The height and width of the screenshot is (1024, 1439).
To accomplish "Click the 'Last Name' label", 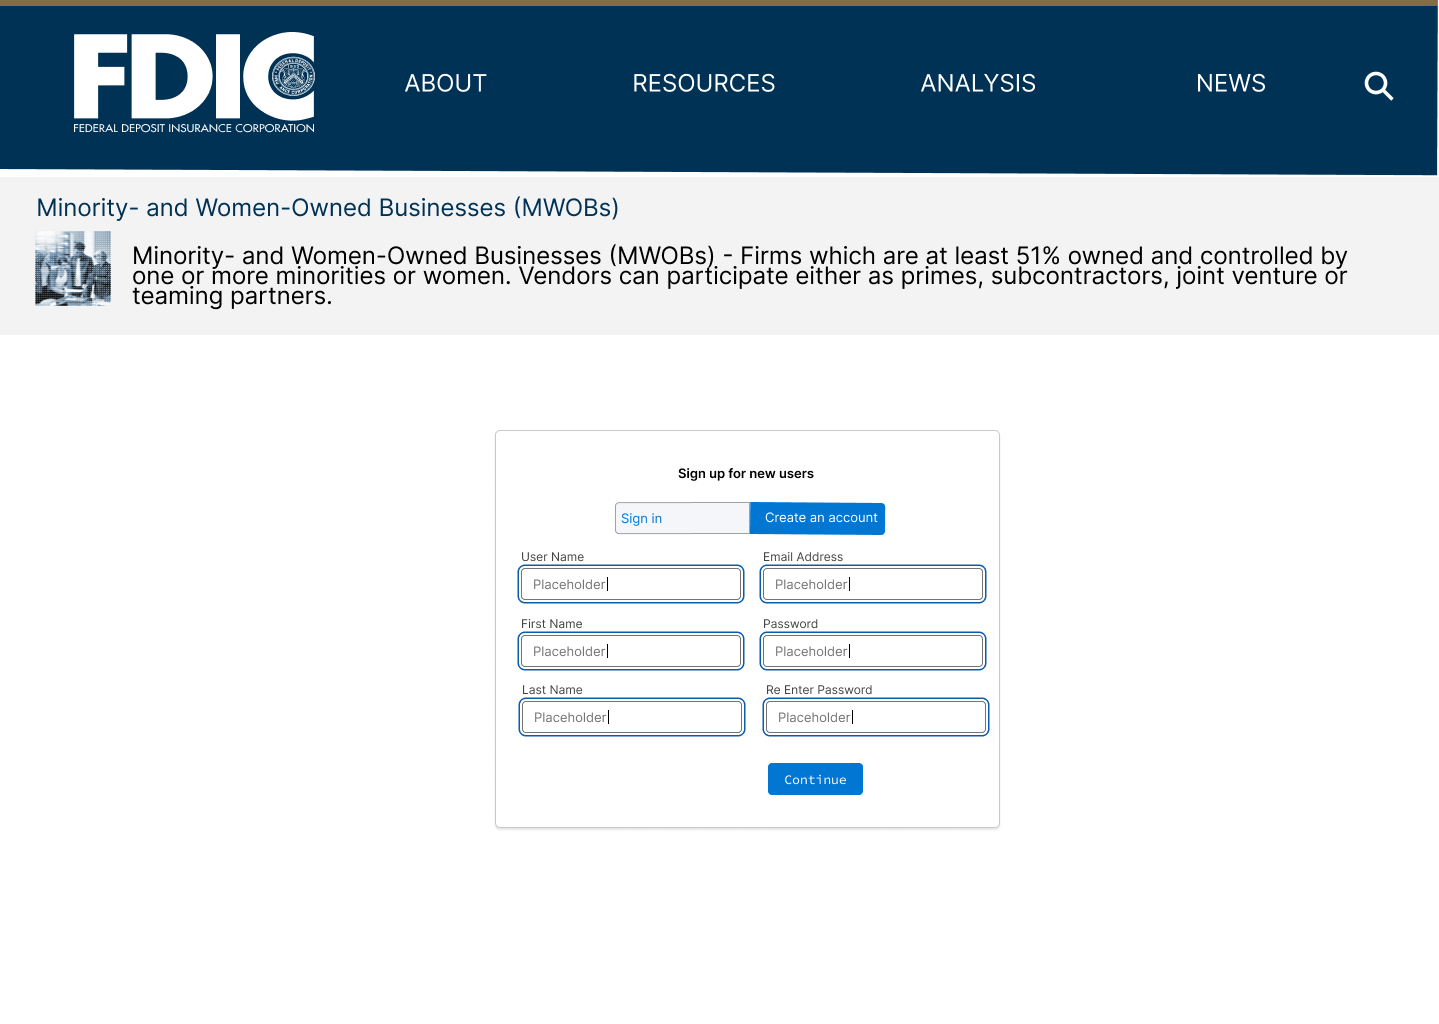I will 552,690.
